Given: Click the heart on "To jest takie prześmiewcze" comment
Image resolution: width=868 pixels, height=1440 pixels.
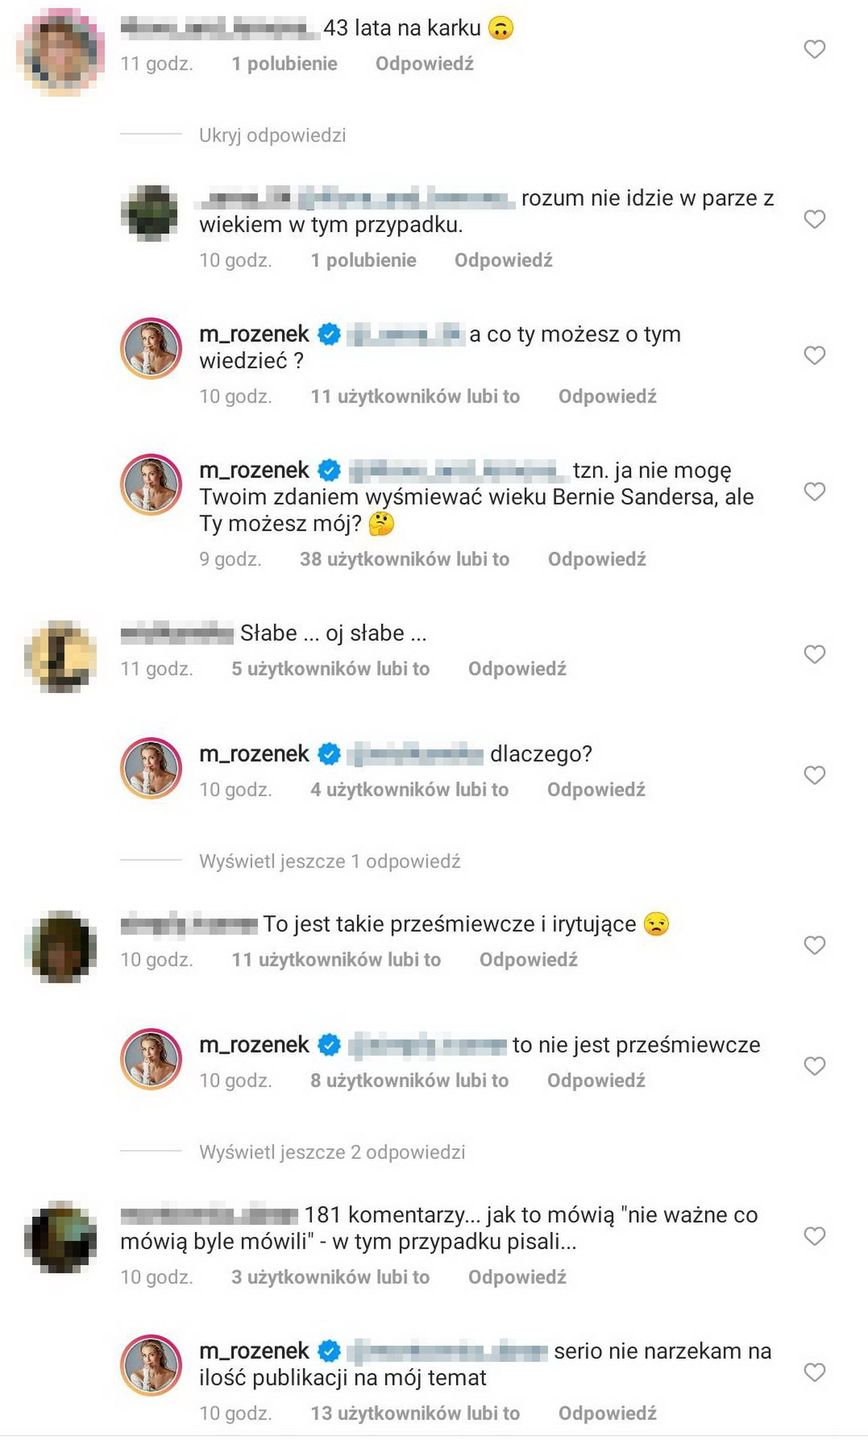Looking at the screenshot, I should pyautogui.click(x=814, y=945).
